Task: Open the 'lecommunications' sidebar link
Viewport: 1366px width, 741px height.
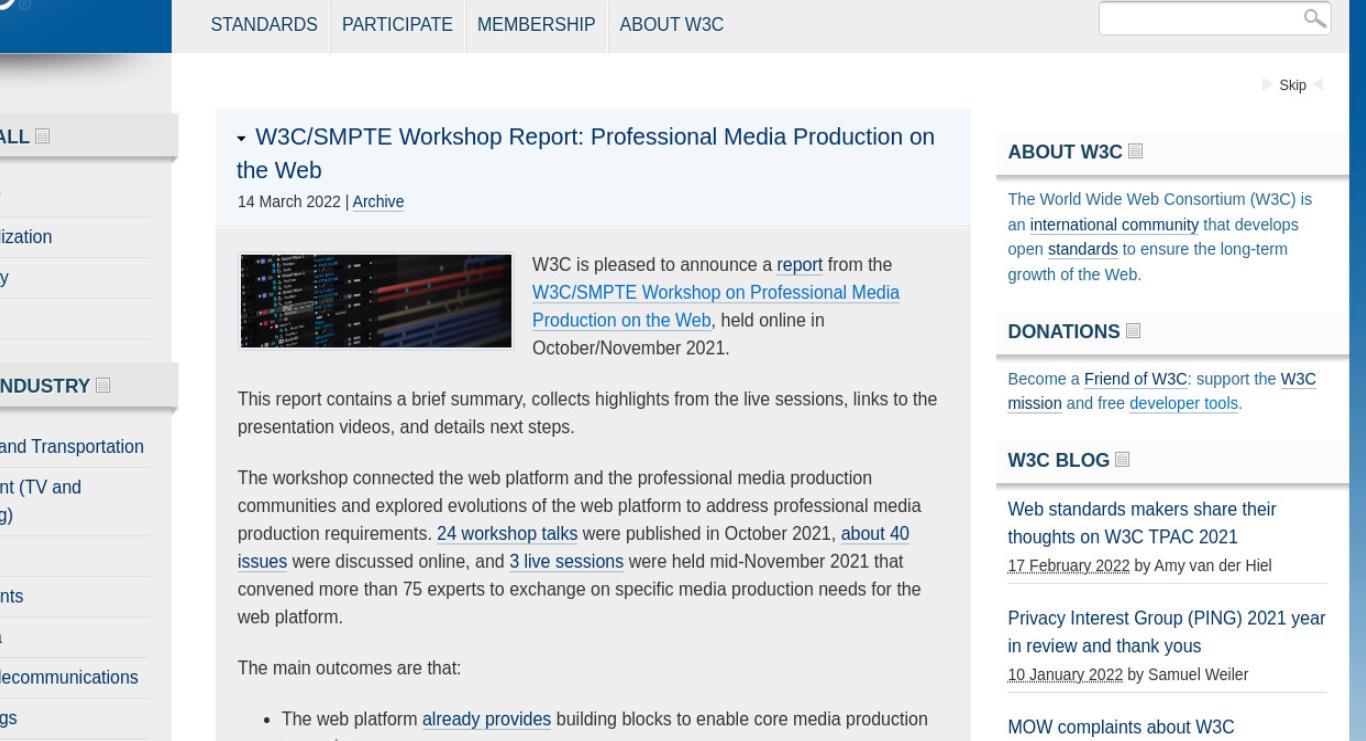Action: point(69,677)
